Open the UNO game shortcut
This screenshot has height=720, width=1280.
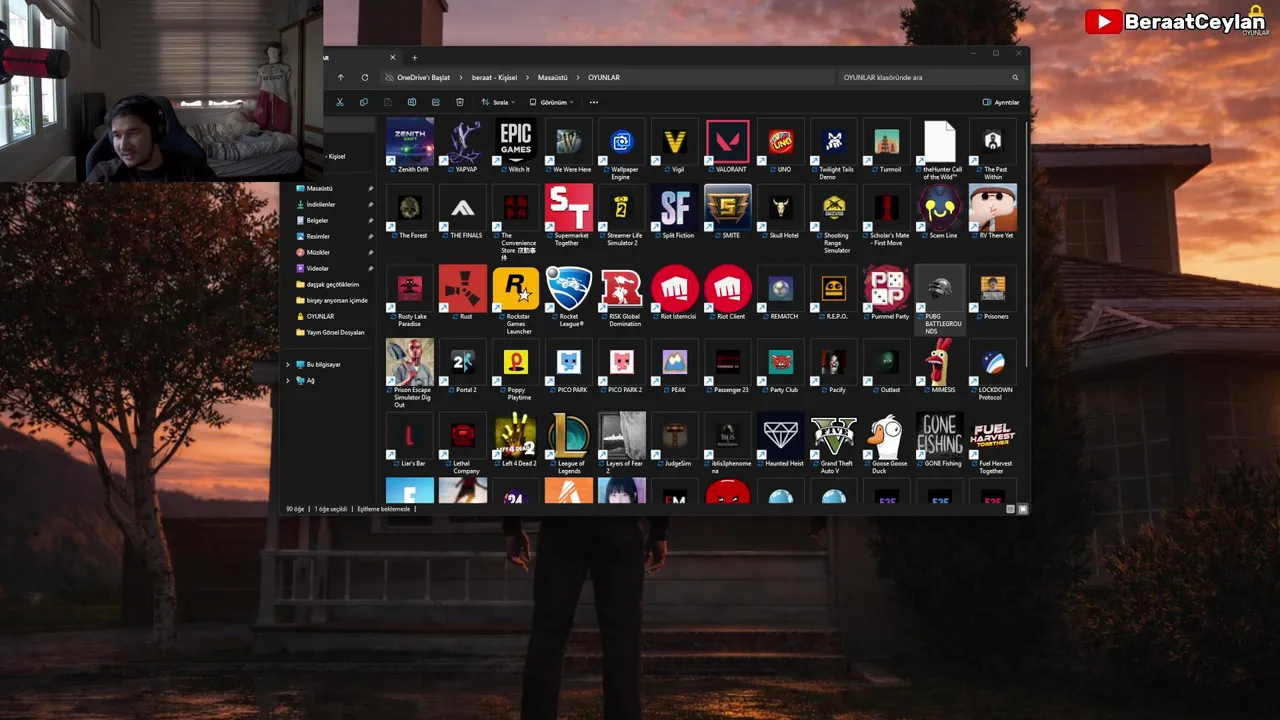pos(781,142)
